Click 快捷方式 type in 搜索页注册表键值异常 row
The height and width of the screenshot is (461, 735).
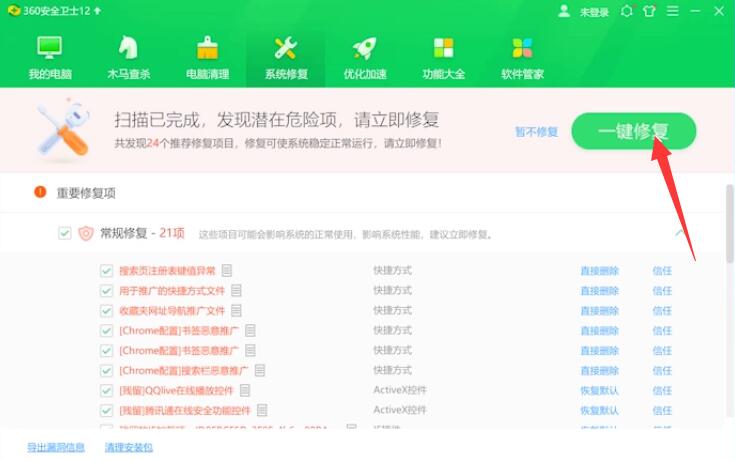click(x=392, y=271)
